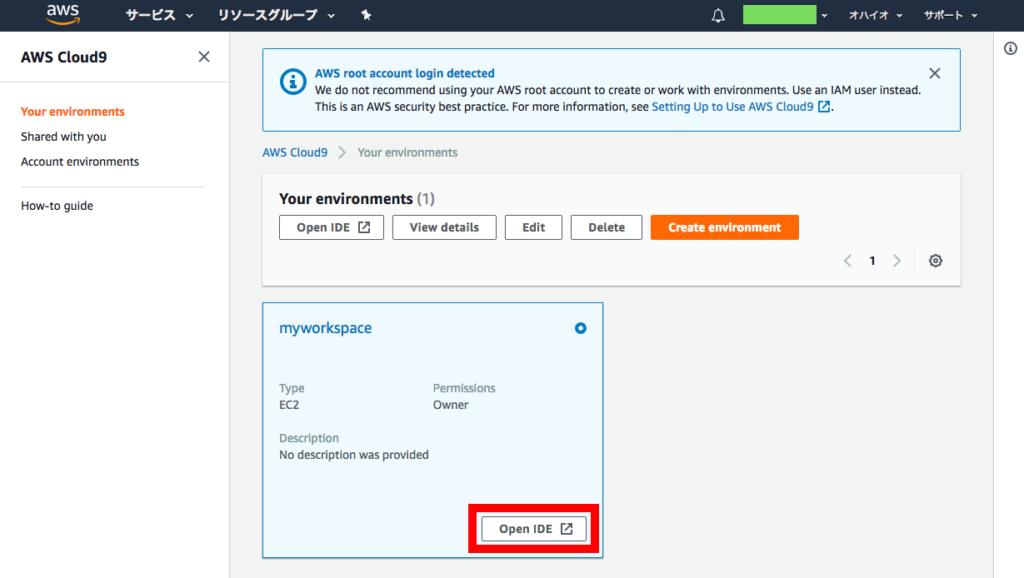
Task: Open the リソースグループ resource groups menu
Action: tap(276, 15)
